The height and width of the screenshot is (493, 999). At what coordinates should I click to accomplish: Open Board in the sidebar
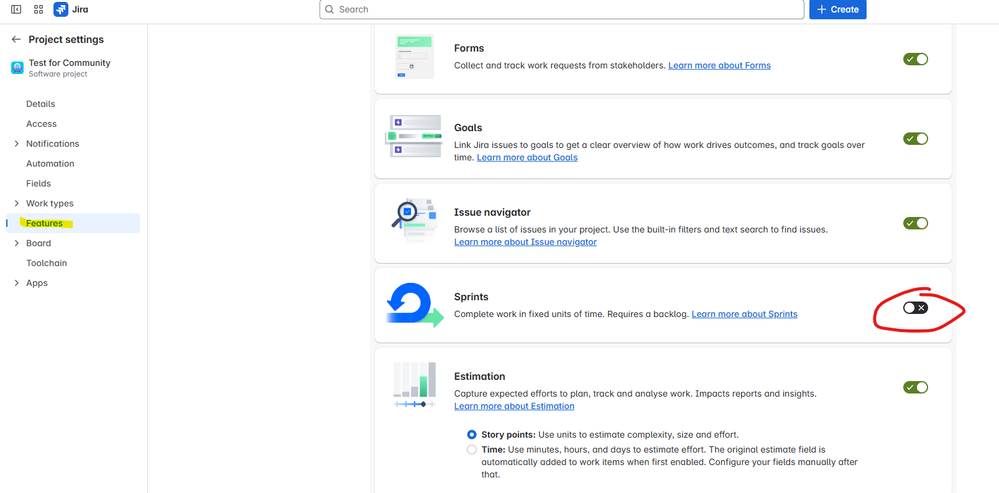(x=38, y=243)
